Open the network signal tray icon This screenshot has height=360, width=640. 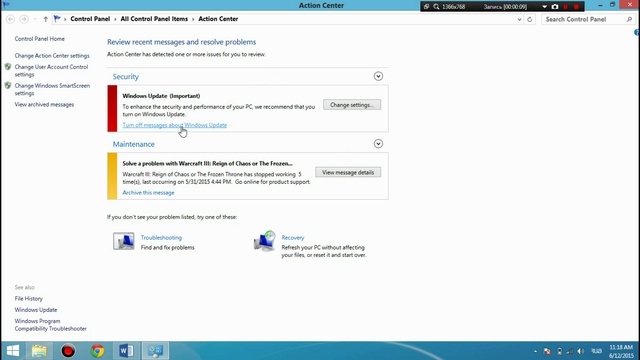pyautogui.click(x=570, y=351)
